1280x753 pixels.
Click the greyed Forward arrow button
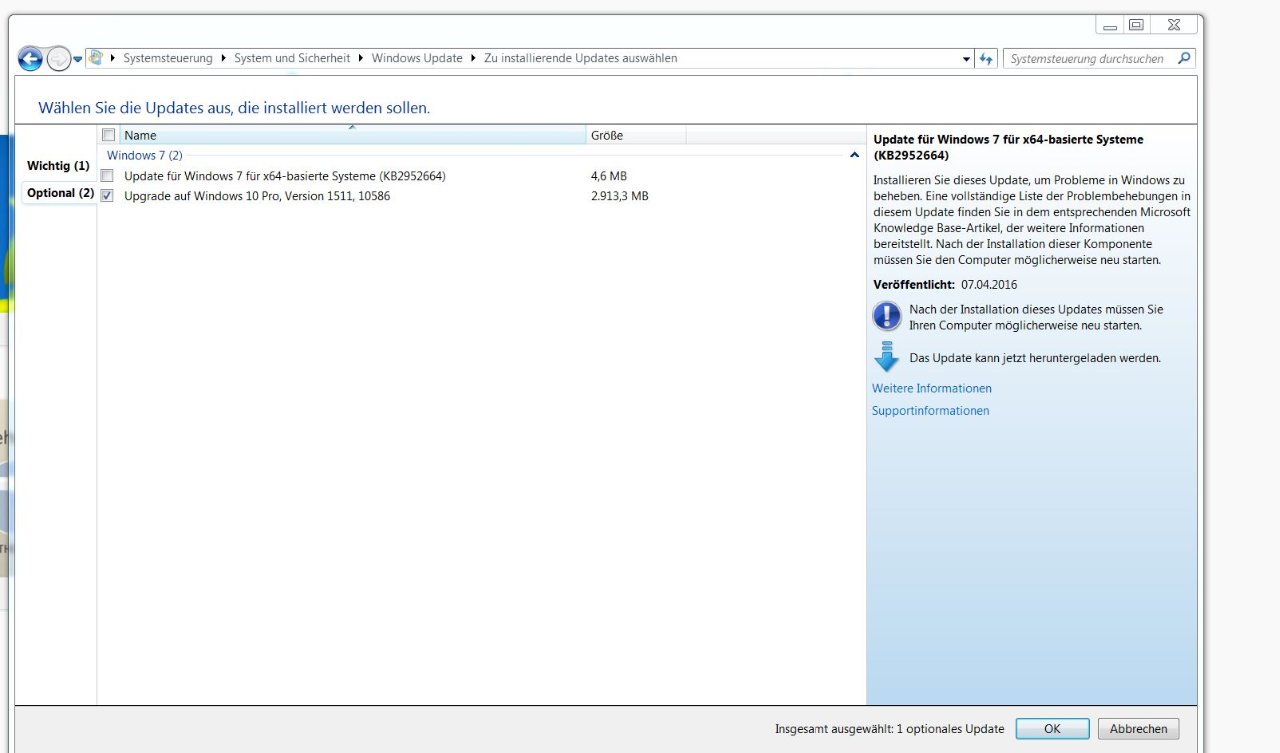[x=59, y=59]
